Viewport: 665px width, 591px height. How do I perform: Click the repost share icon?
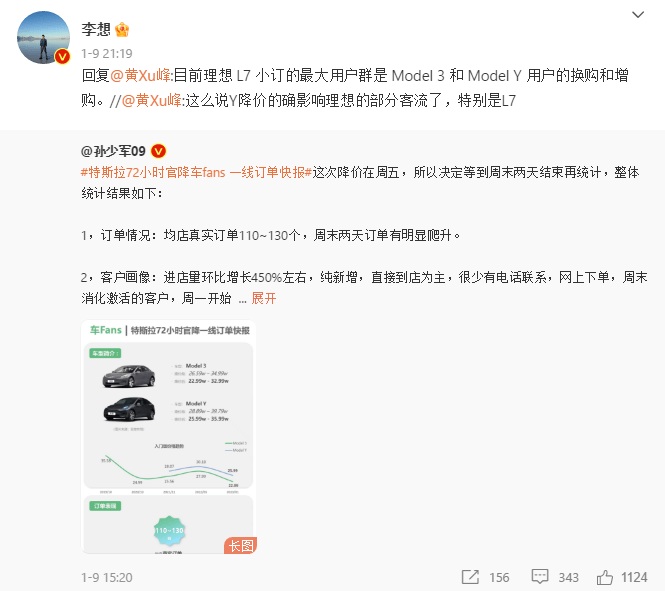pyautogui.click(x=470, y=577)
